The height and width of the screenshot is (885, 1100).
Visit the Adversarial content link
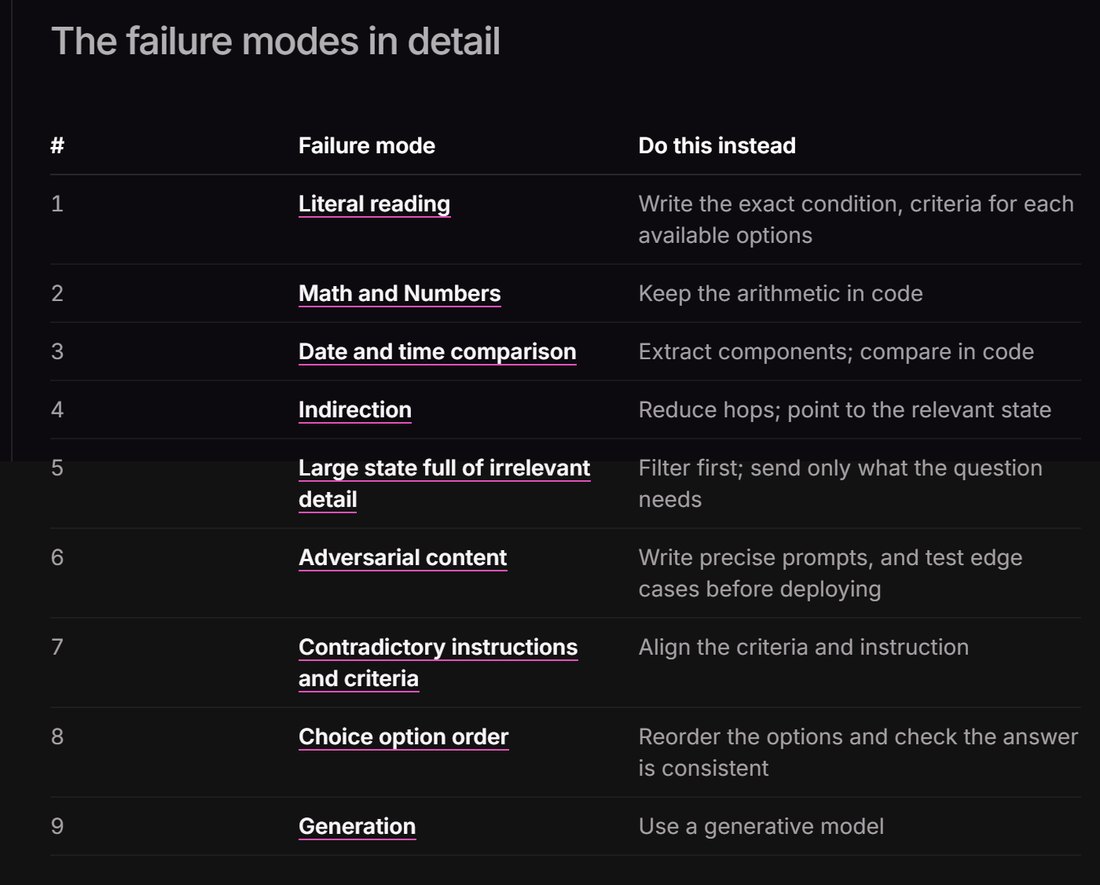point(403,558)
